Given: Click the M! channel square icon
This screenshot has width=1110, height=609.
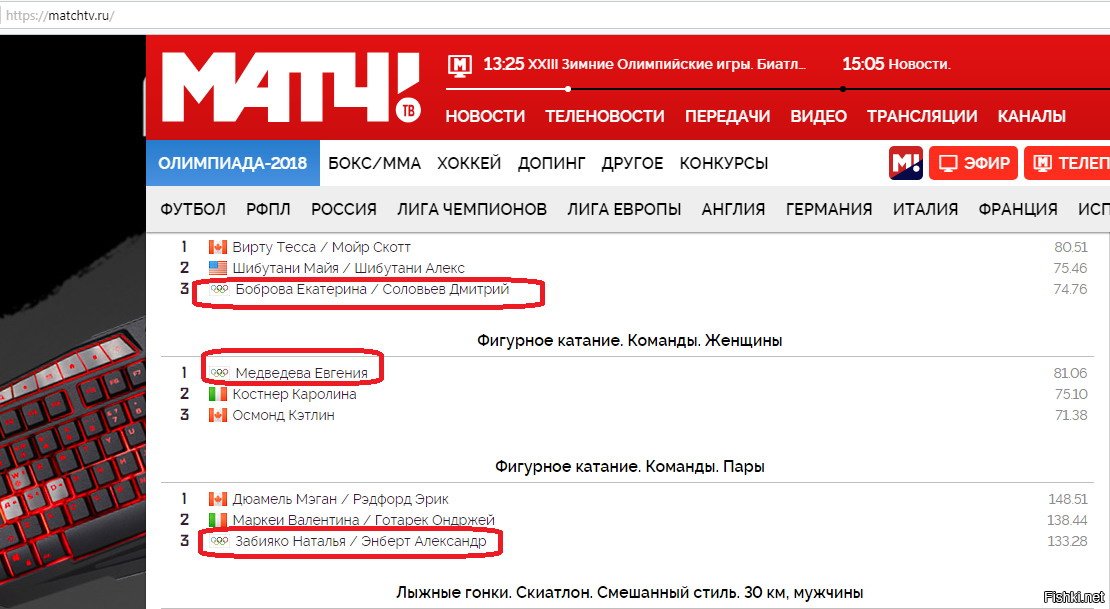Looking at the screenshot, I should pyautogui.click(x=905, y=163).
